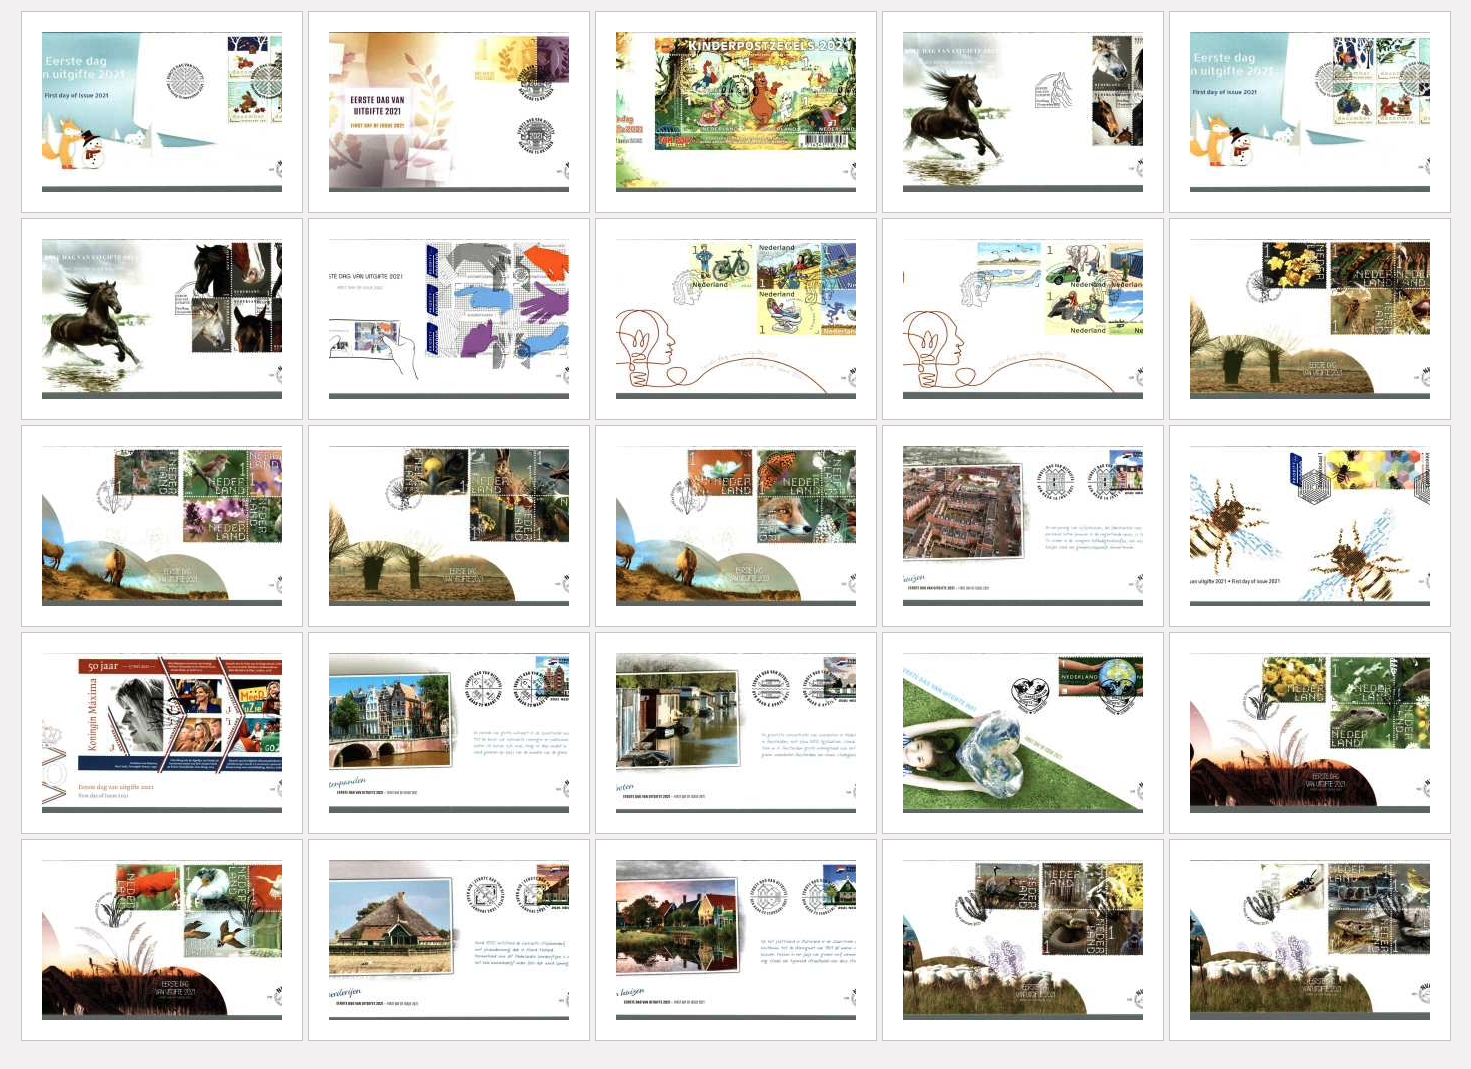Open sunset reeds cover with yellow flowers stamp
Image resolution: width=1471 pixels, height=1069 pixels.
pos(1310,733)
